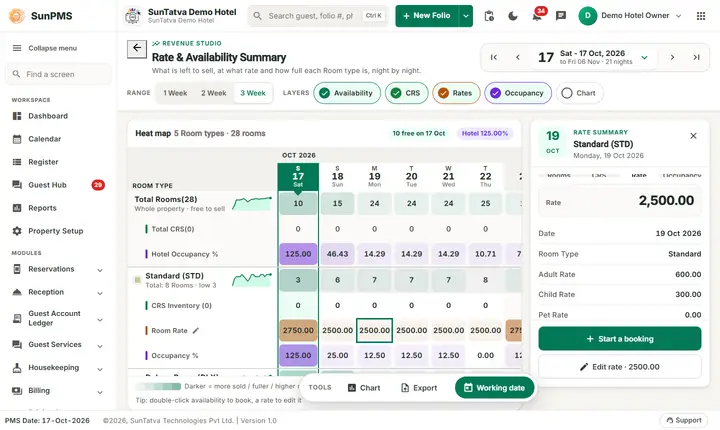This screenshot has width=720, height=430.
Task: Click in the Find a screen field
Action: (58, 74)
